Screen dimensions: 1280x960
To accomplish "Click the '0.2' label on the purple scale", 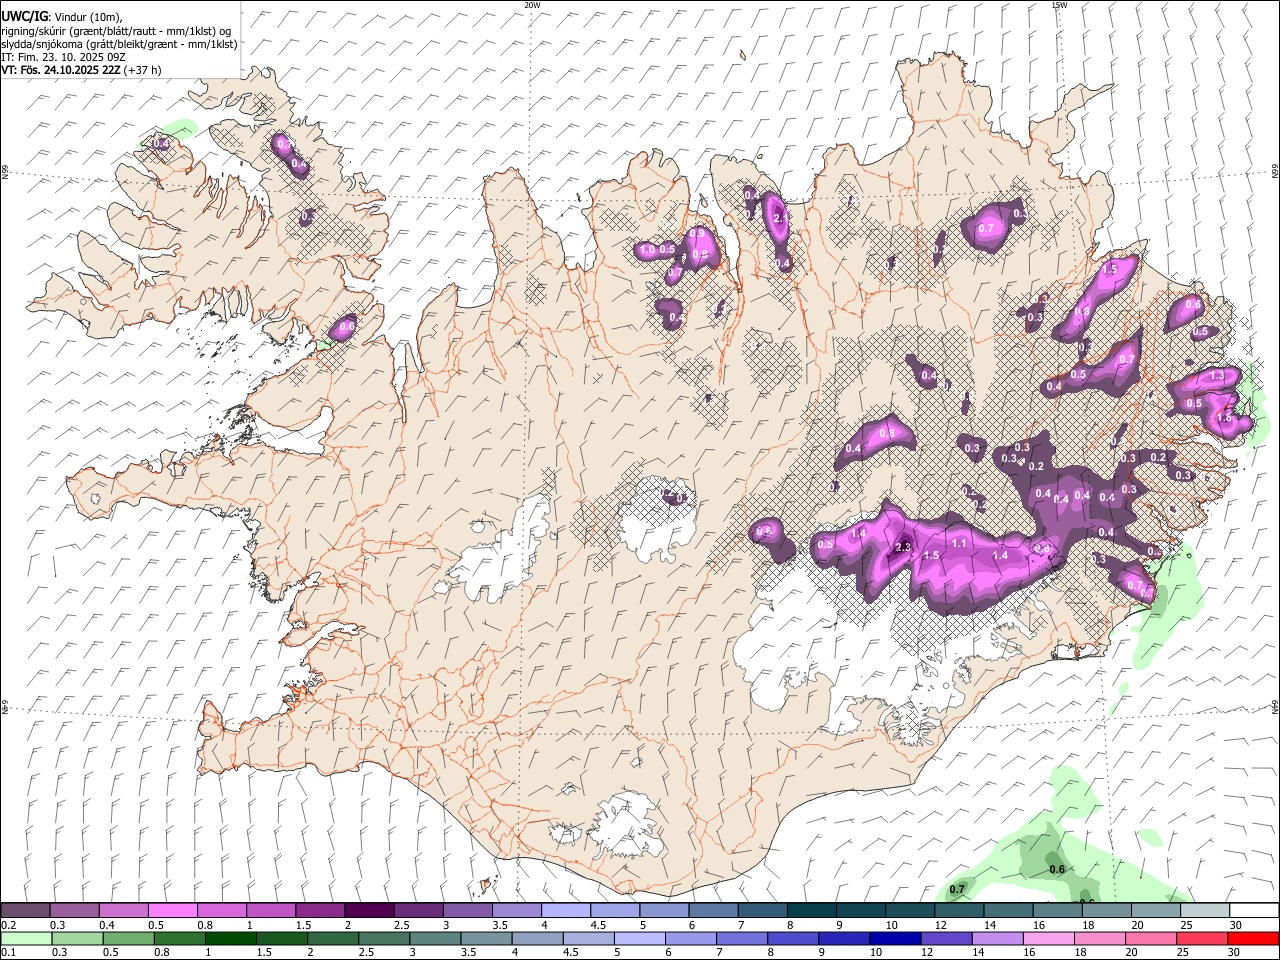I will [8, 925].
